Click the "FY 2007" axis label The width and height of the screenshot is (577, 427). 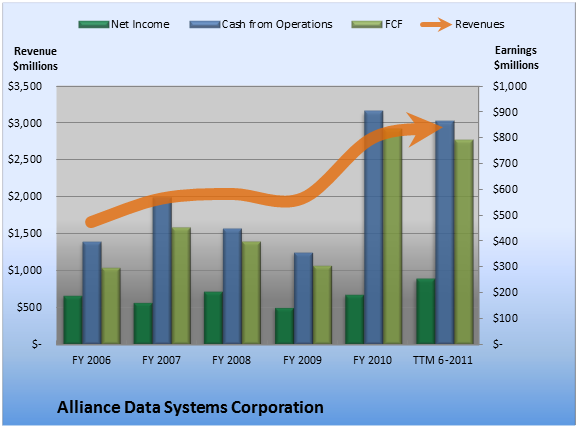click(162, 360)
